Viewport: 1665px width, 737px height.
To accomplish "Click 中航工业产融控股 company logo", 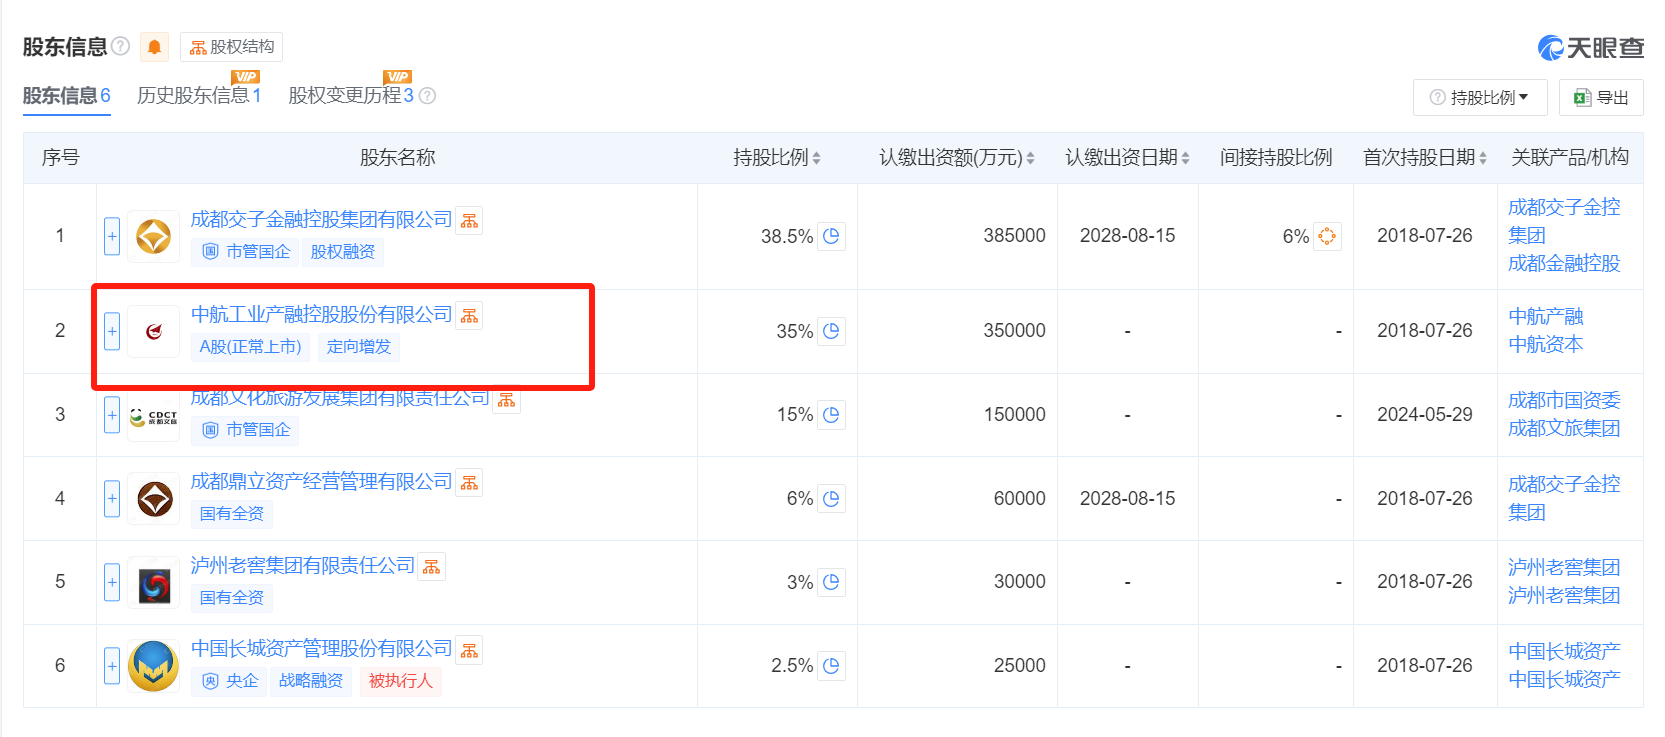I will pos(153,331).
